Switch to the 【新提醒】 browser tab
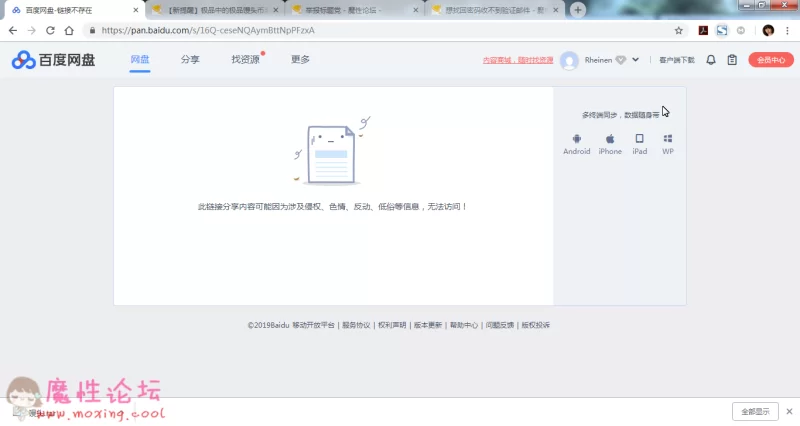Image resolution: width=800 pixels, height=426 pixels. (x=215, y=10)
